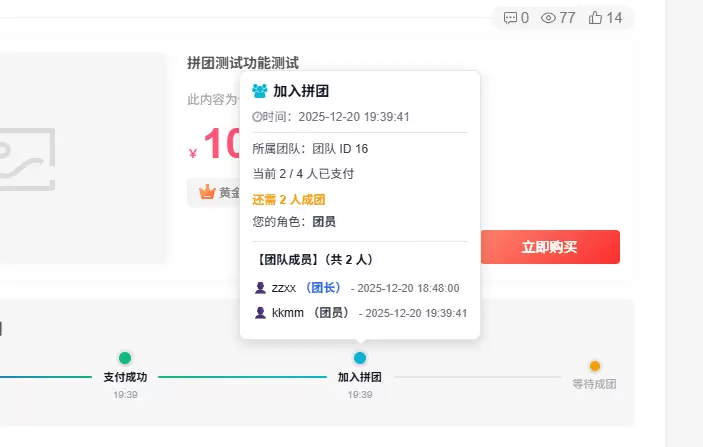The height and width of the screenshot is (447, 703).
Task: Click the text 所属团队：团队 ID 16
Action: (310, 149)
